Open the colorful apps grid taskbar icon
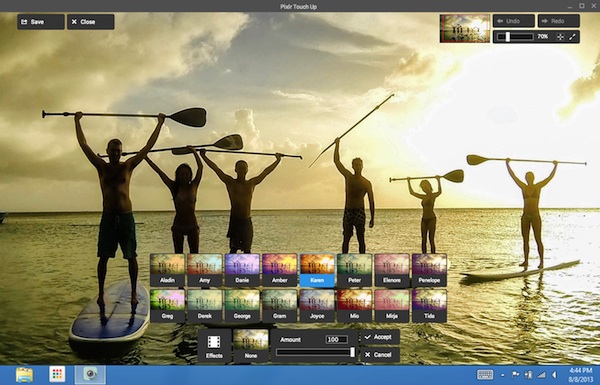This screenshot has width=600, height=385. tap(57, 374)
